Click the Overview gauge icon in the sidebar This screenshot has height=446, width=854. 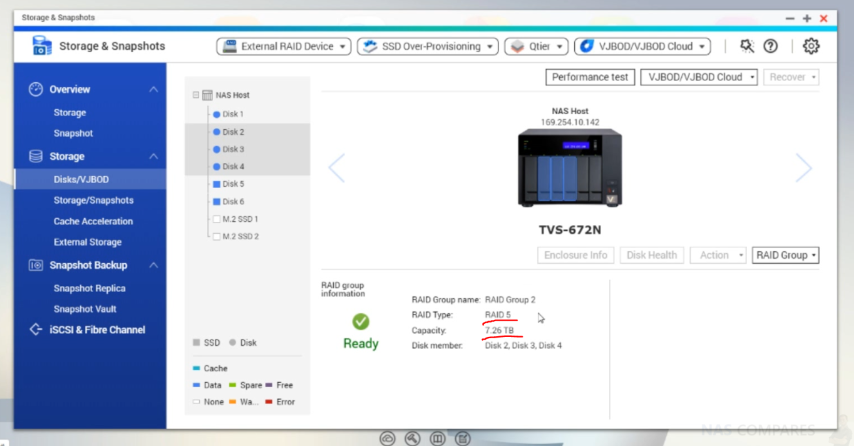click(36, 89)
